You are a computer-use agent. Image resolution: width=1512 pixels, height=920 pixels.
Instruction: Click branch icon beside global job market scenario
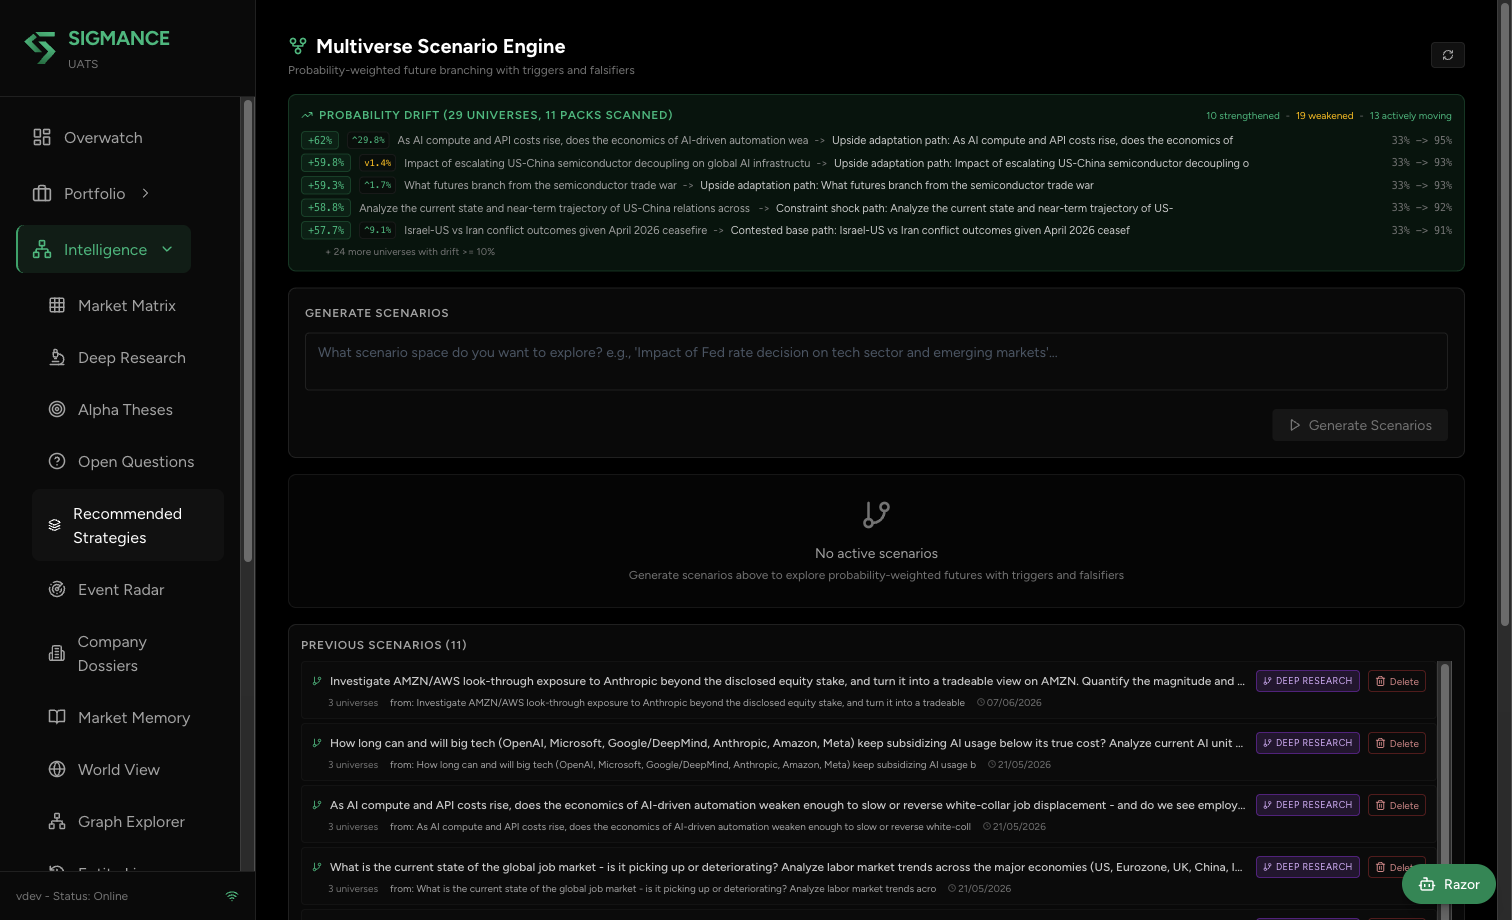(317, 867)
